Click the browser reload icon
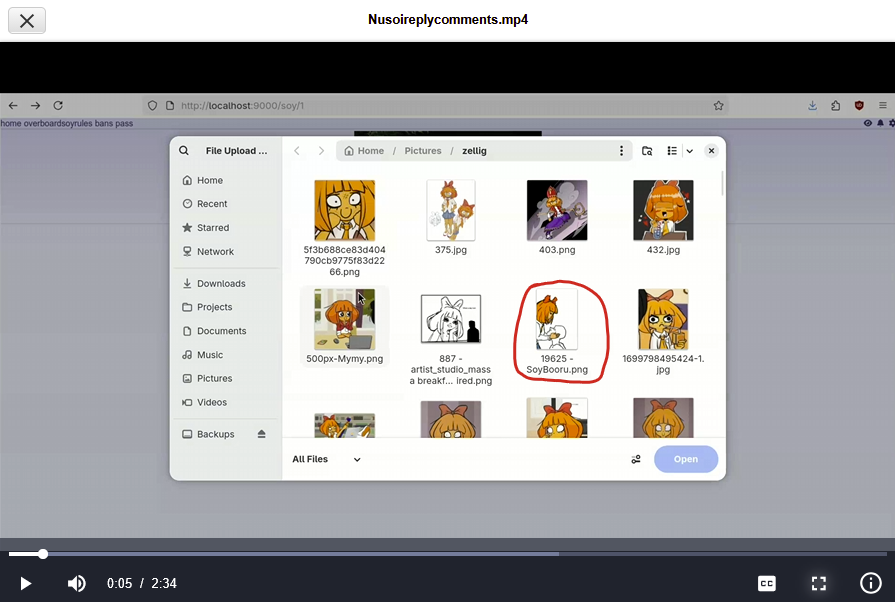895x602 pixels. click(58, 105)
